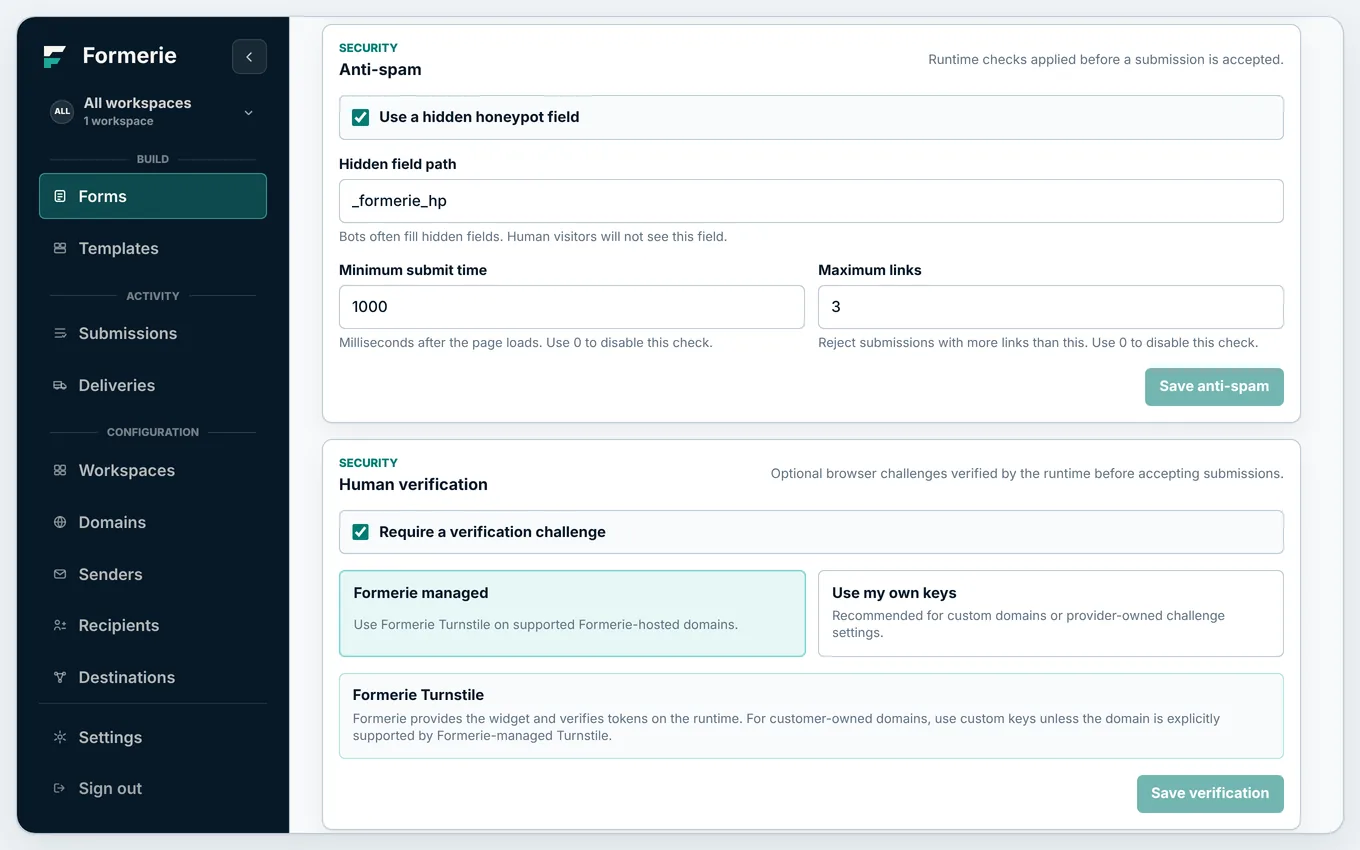The width and height of the screenshot is (1360, 850).
Task: Click the Settings gear icon
Action: [x=60, y=737]
